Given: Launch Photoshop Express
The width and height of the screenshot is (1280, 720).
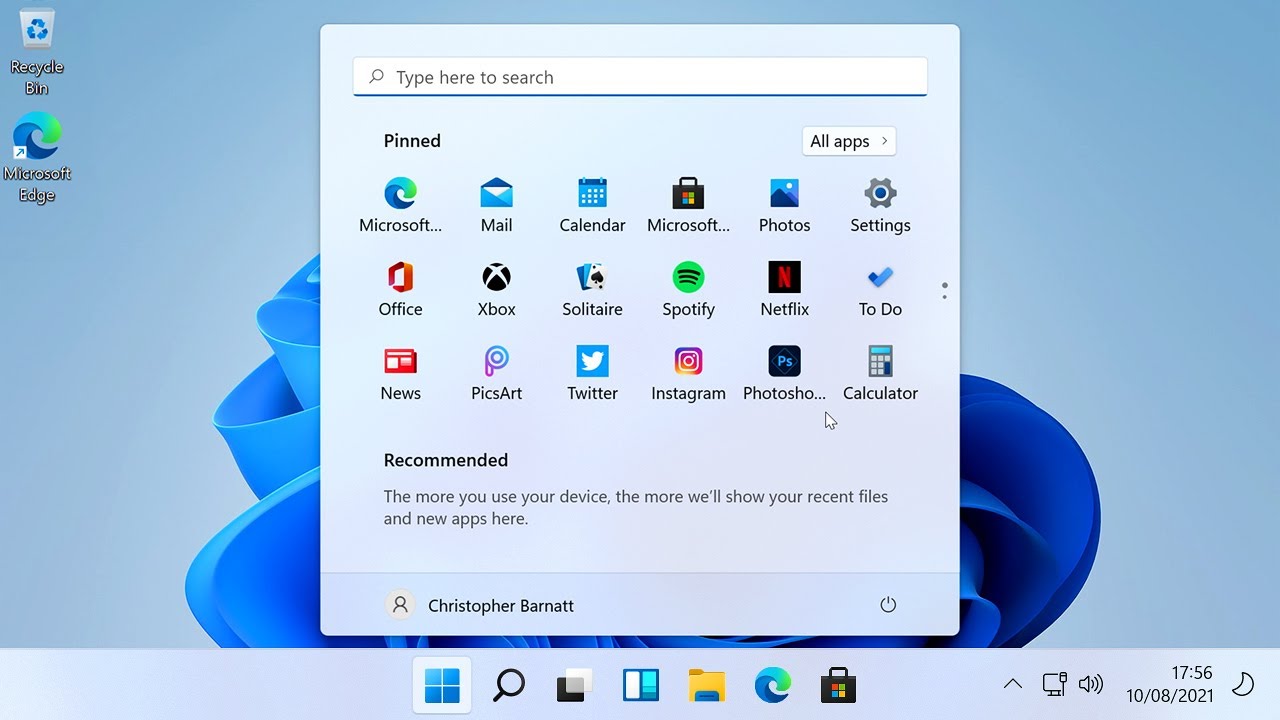Looking at the screenshot, I should [784, 374].
